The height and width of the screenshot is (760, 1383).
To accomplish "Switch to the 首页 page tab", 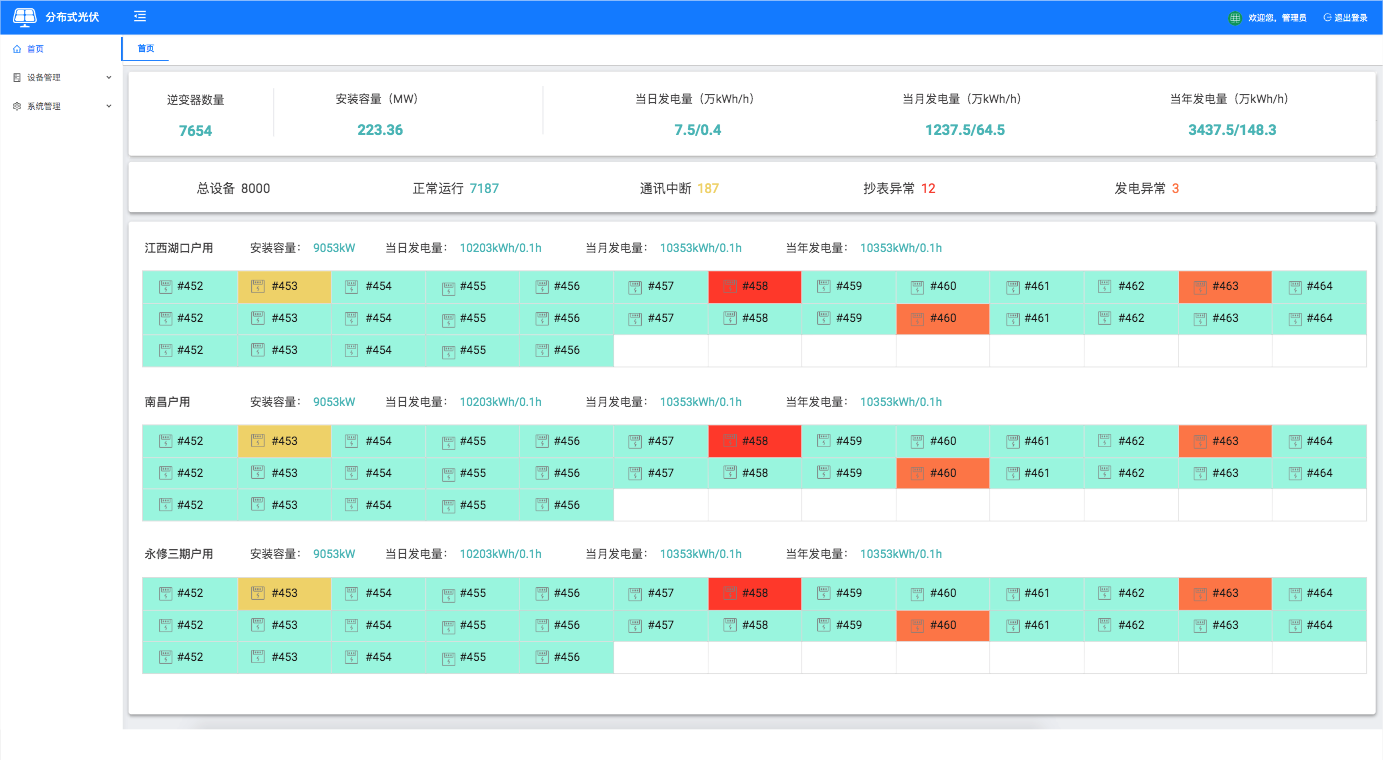I will [x=146, y=48].
